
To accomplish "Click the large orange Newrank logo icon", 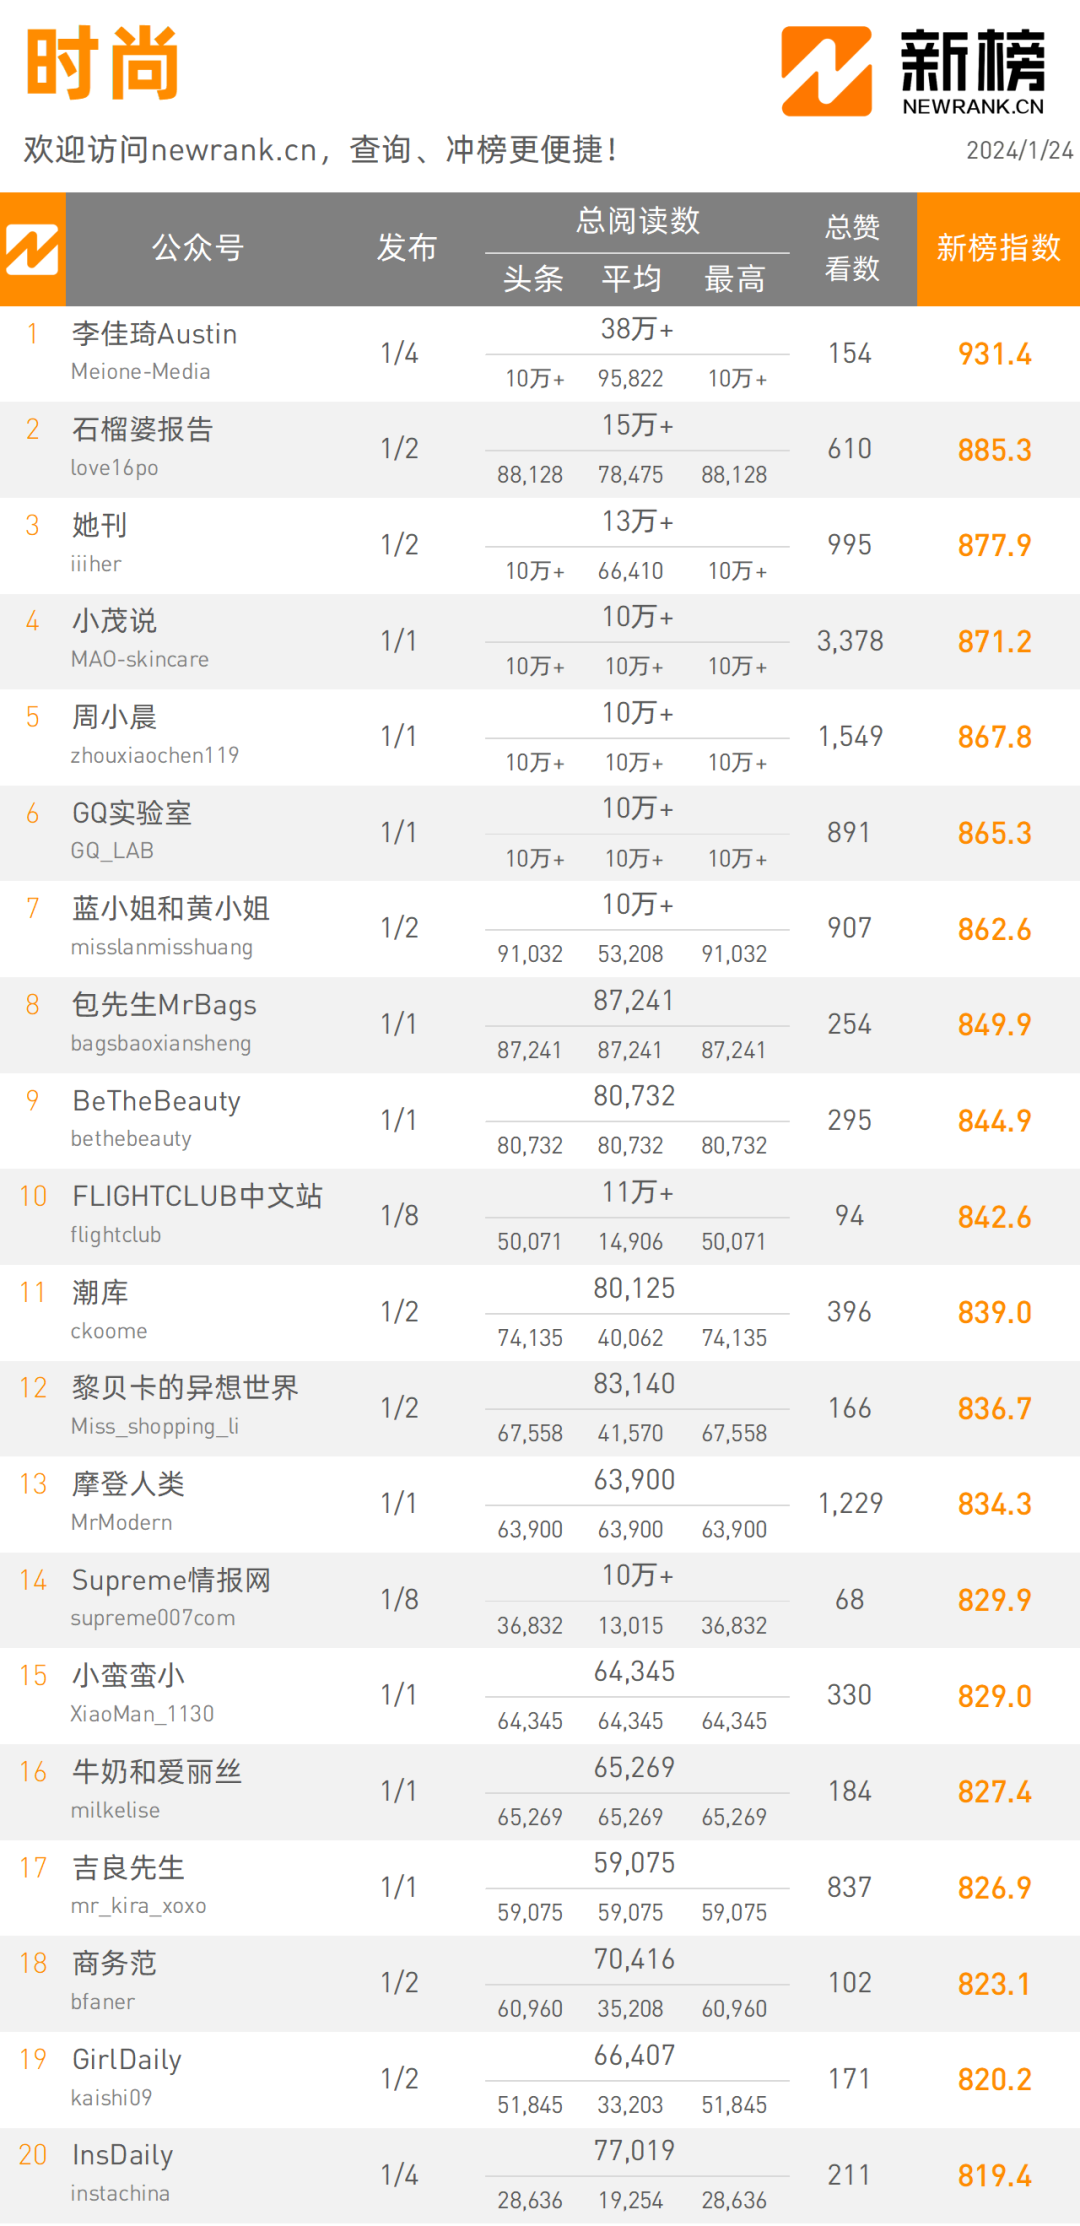I will [x=826, y=71].
